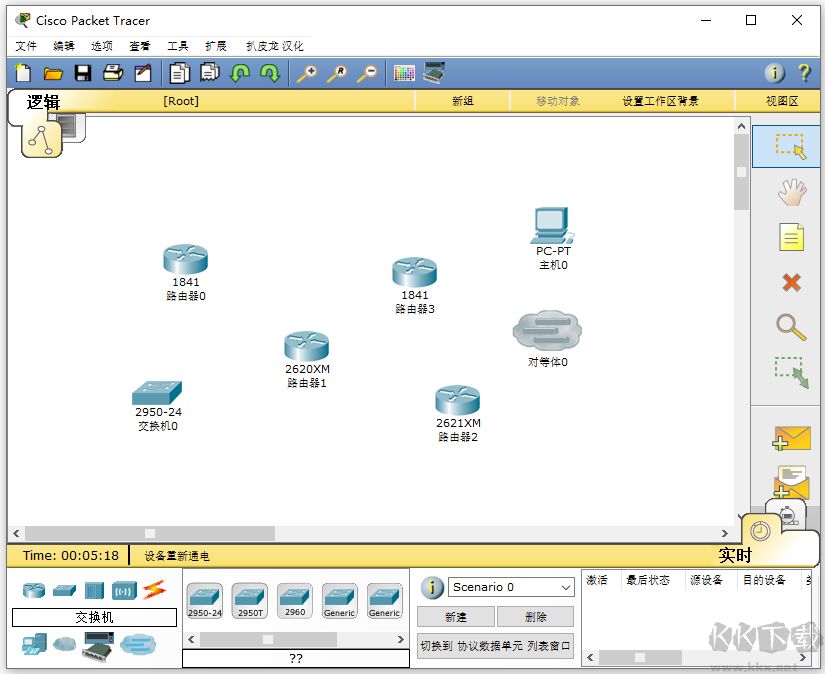
Task: Click the scenario info icon
Action: coord(431,587)
